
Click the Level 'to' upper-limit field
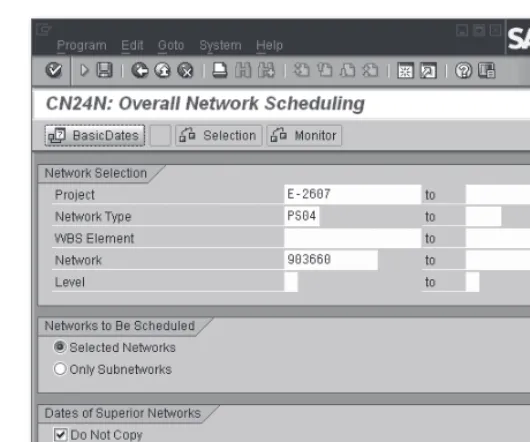point(473,282)
